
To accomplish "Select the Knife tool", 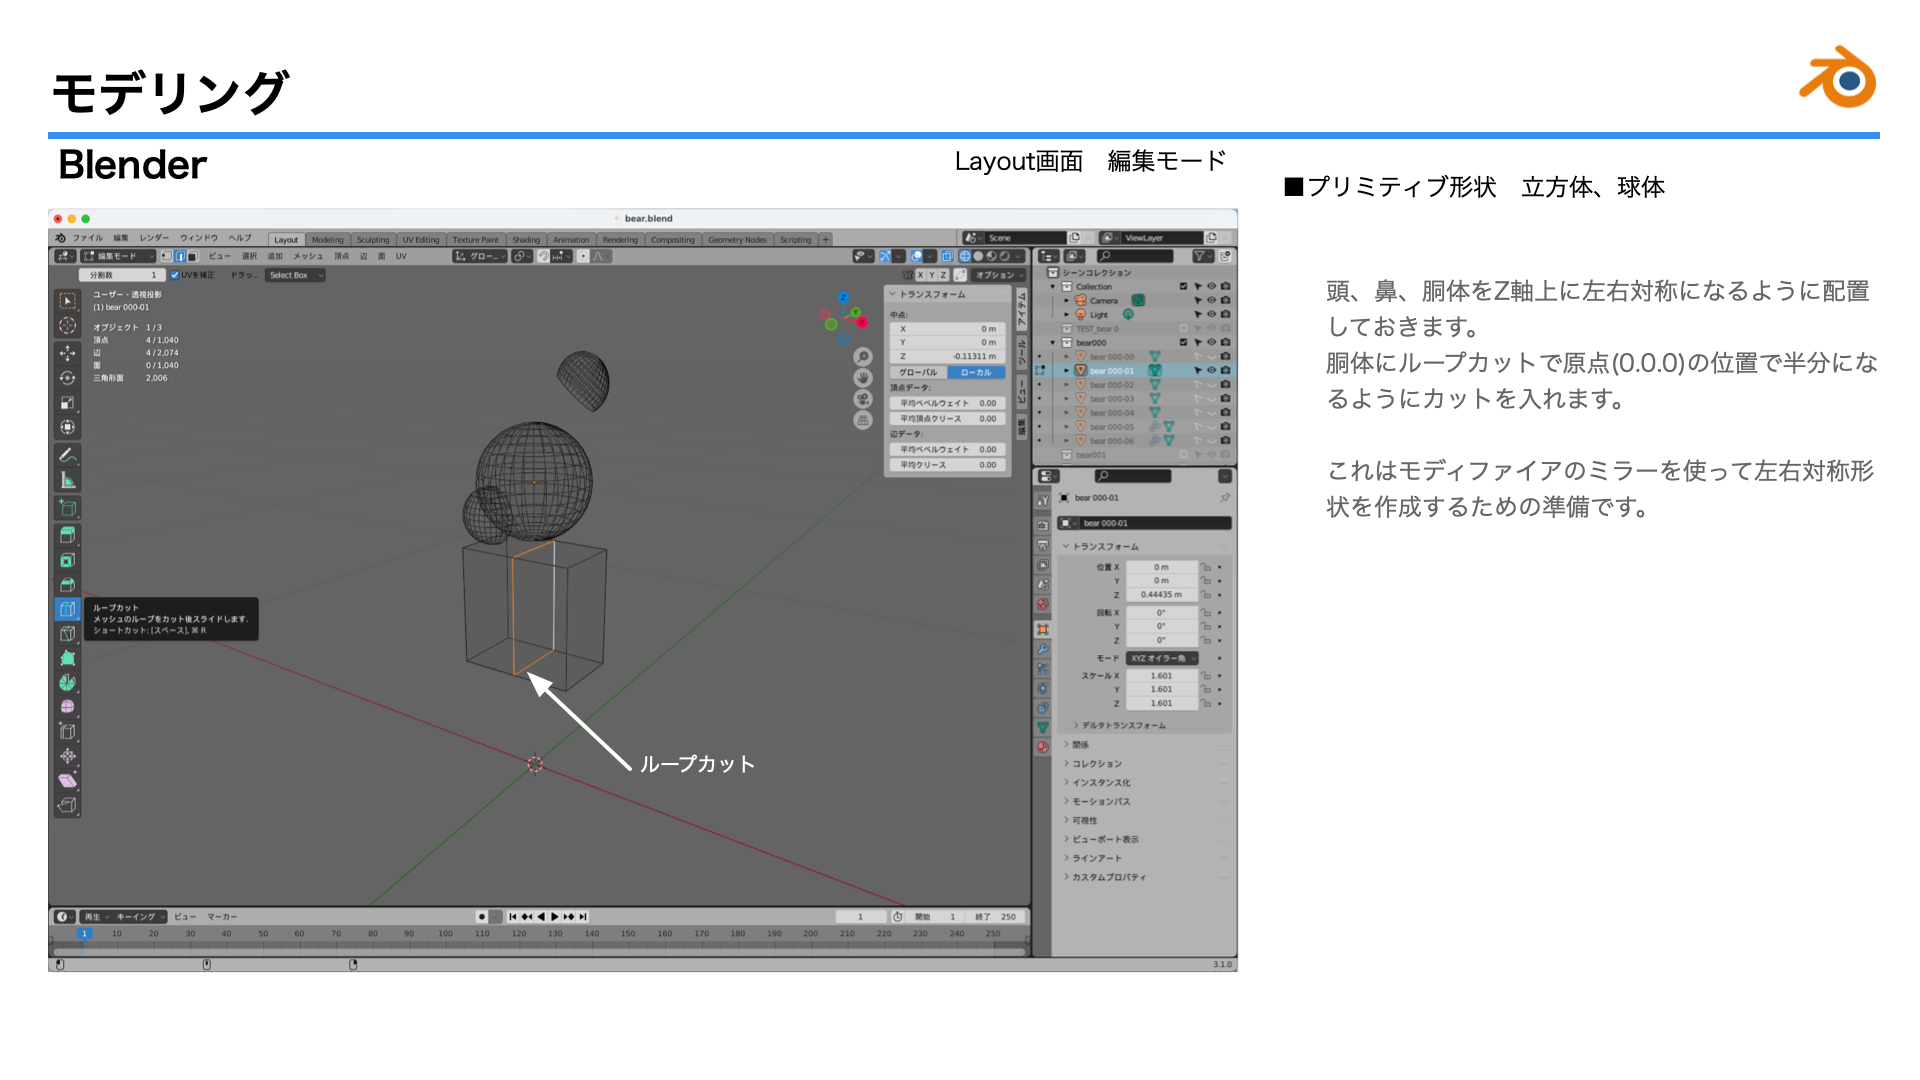I will (67, 633).
